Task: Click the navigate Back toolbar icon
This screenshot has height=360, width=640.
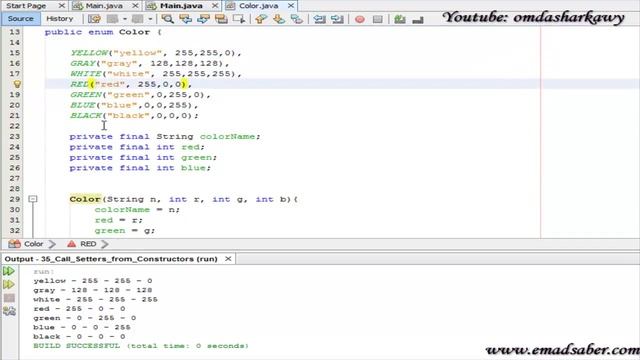Action: click(112, 19)
